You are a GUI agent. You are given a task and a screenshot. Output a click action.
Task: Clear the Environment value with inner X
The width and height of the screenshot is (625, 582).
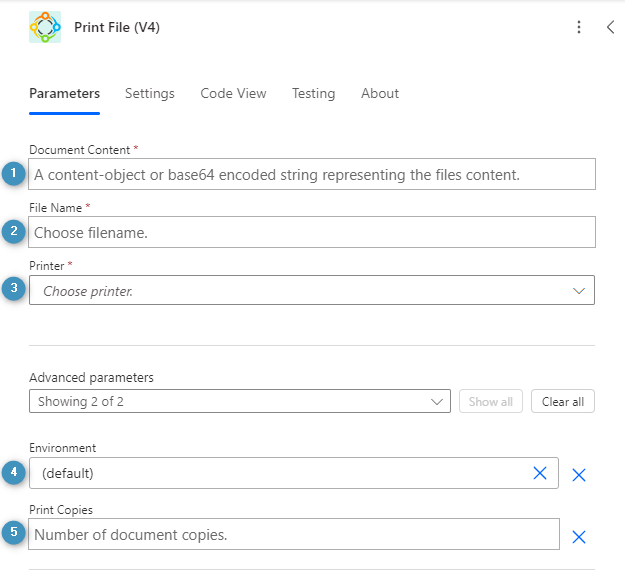point(540,473)
